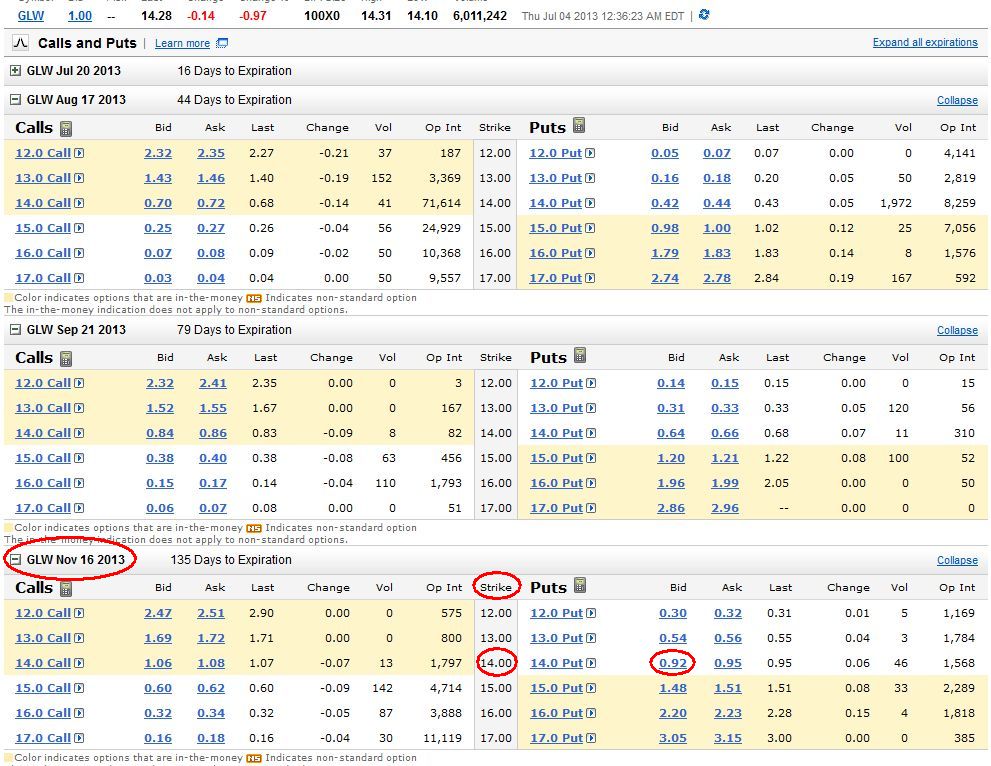Open calculator icon next to Nov Puts
The width and height of the screenshot is (991, 766).
click(580, 585)
